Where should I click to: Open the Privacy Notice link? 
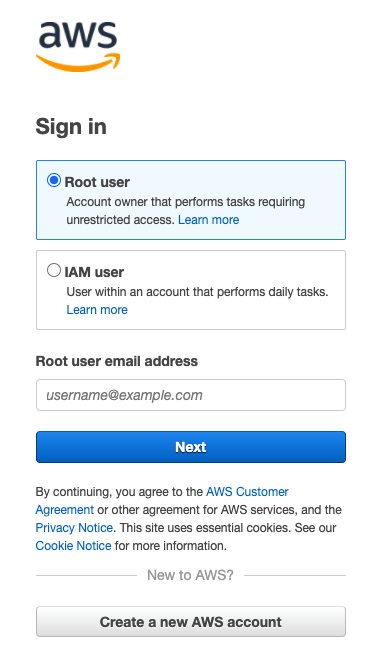point(74,528)
